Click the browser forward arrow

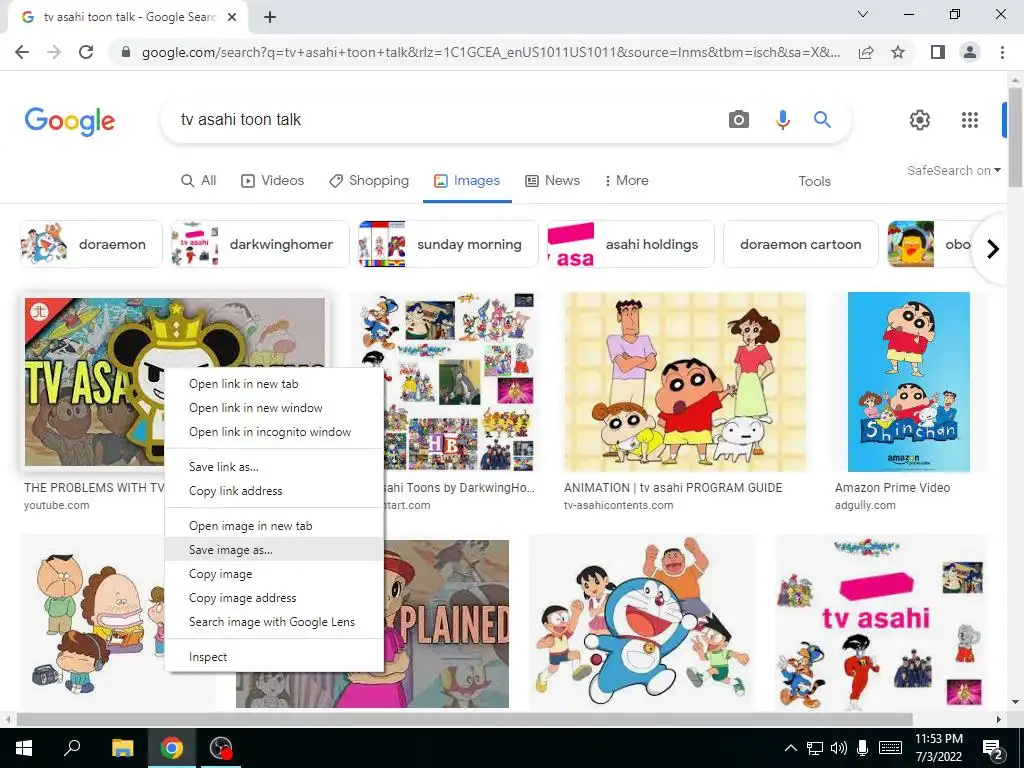coord(54,52)
